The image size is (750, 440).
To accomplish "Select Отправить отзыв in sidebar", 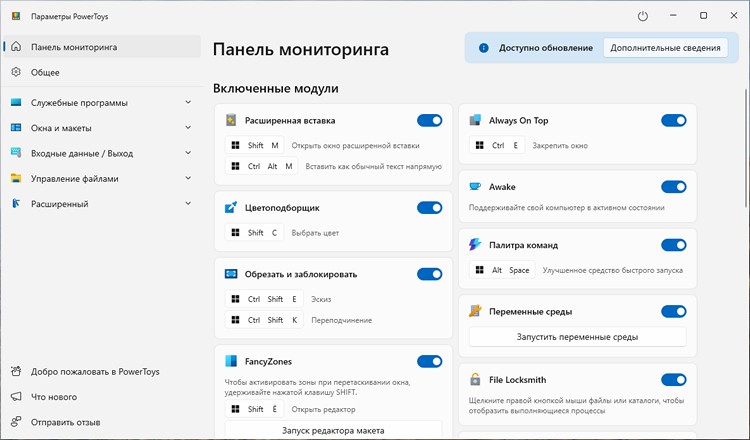I will [x=102, y=422].
